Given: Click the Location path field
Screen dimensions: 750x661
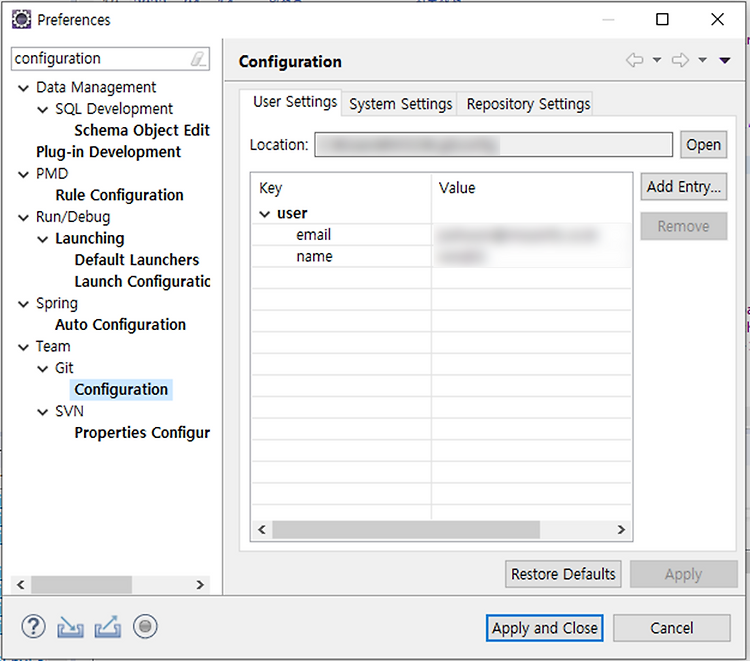Looking at the screenshot, I should 493,144.
